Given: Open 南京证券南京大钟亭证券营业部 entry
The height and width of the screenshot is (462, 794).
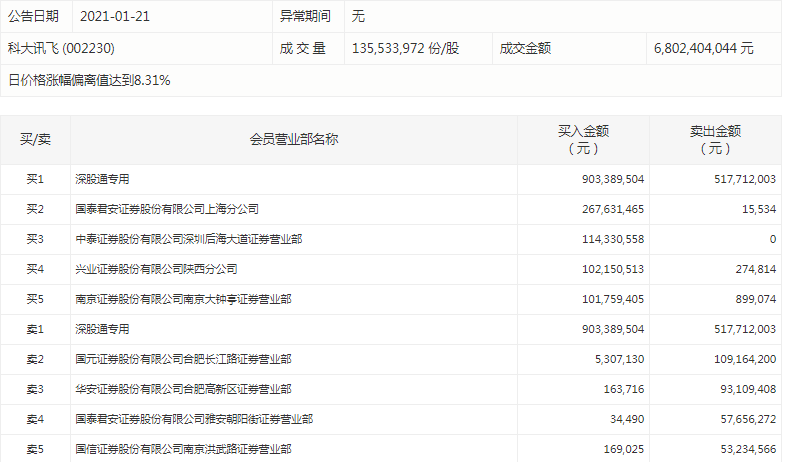Looking at the screenshot, I should click(184, 299).
